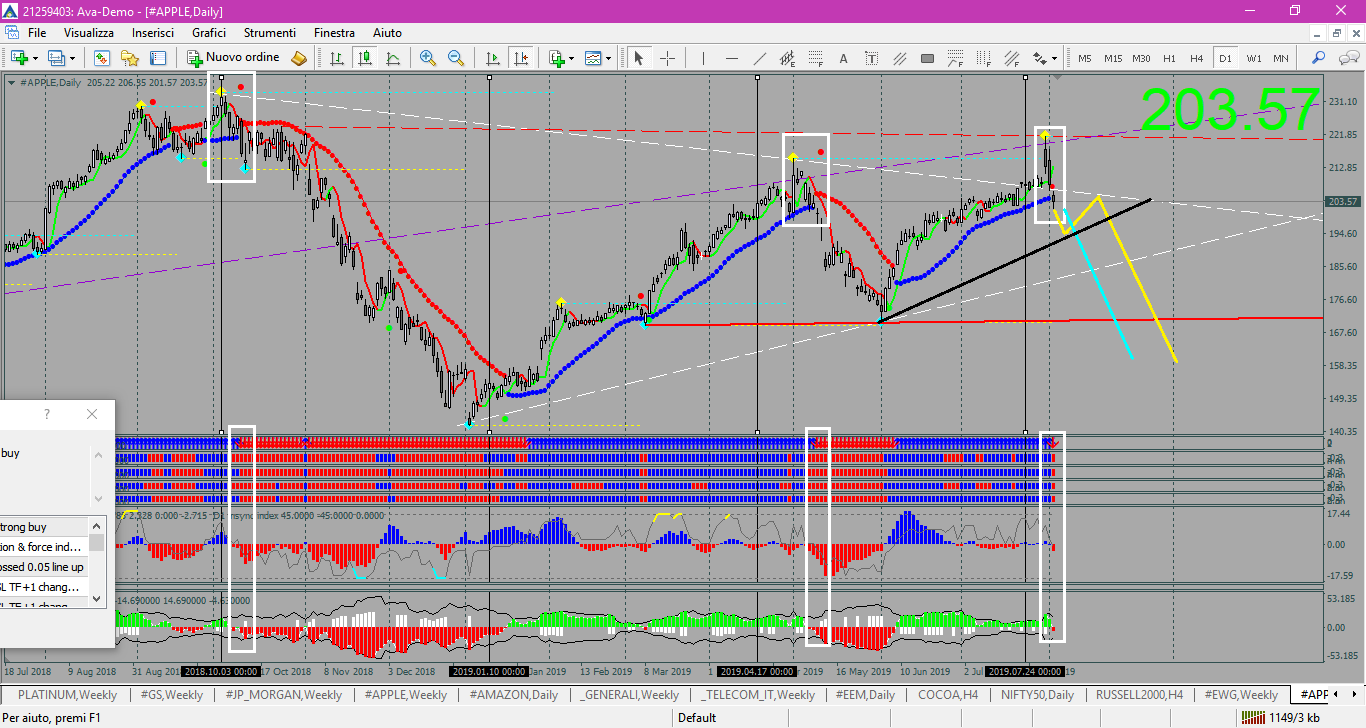Open the File menu

[x=37, y=33]
